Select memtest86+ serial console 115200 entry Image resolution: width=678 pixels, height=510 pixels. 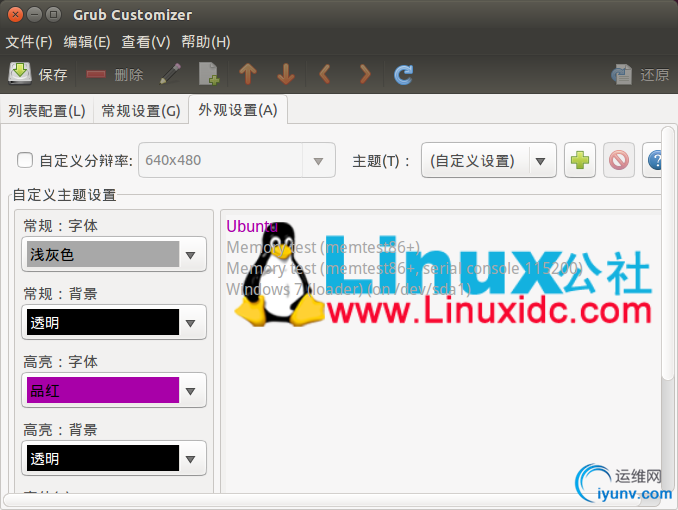[x=404, y=269]
